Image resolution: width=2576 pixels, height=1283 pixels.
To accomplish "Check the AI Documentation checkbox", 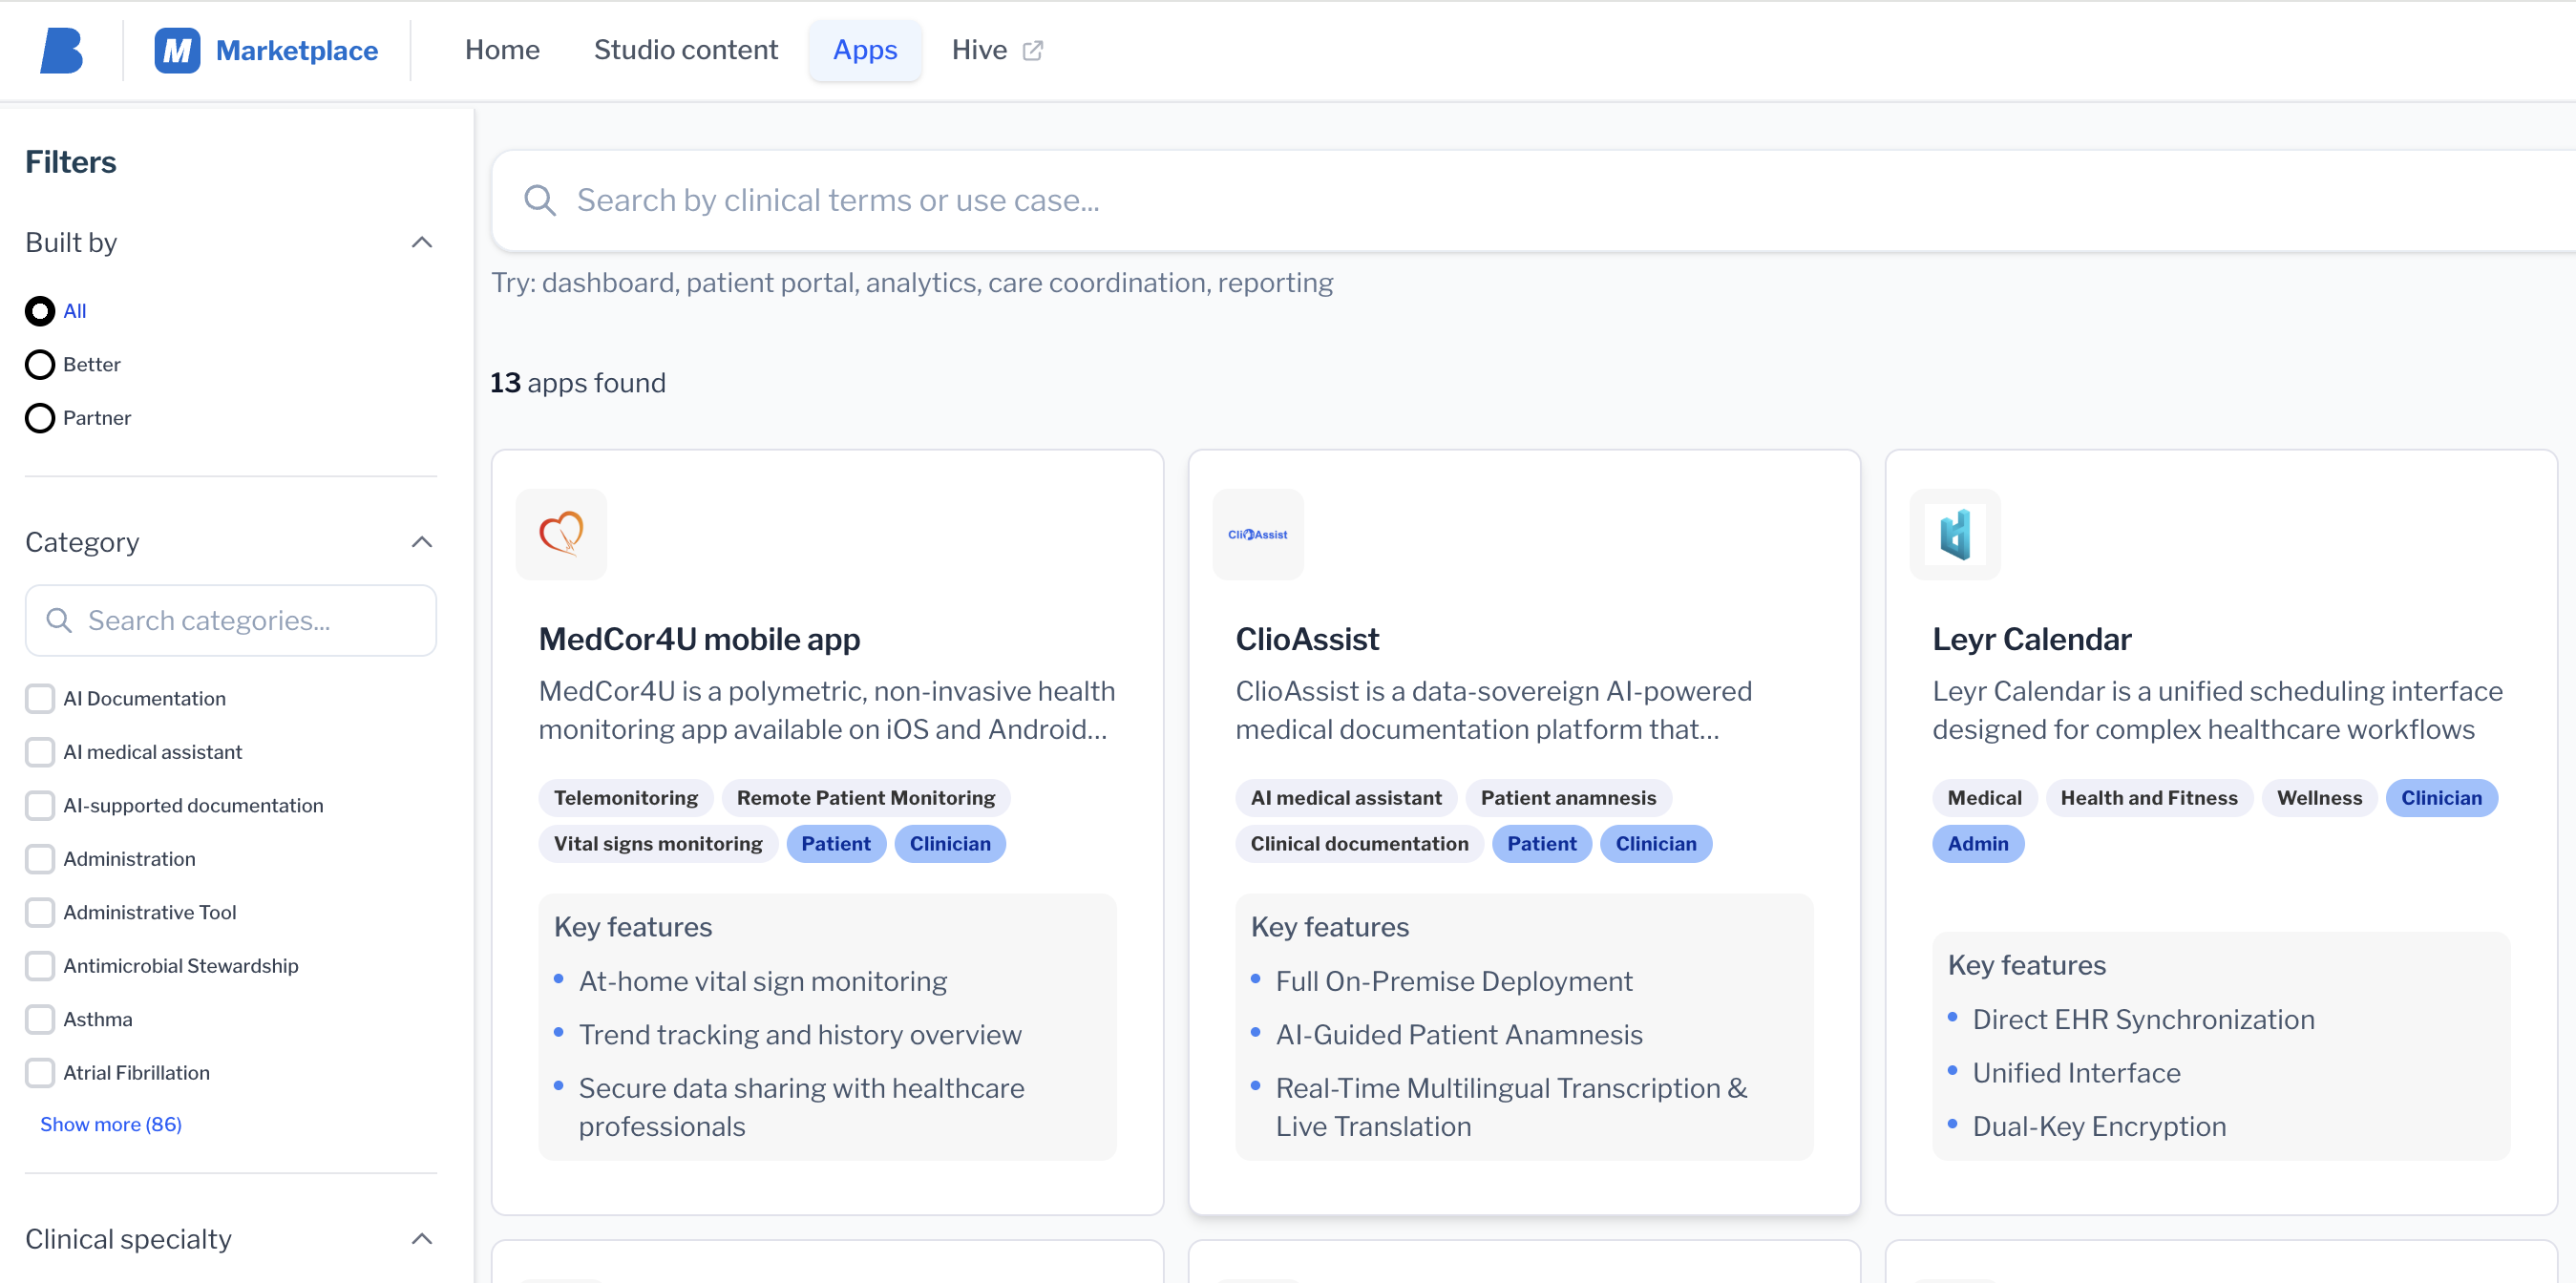I will (x=40, y=698).
